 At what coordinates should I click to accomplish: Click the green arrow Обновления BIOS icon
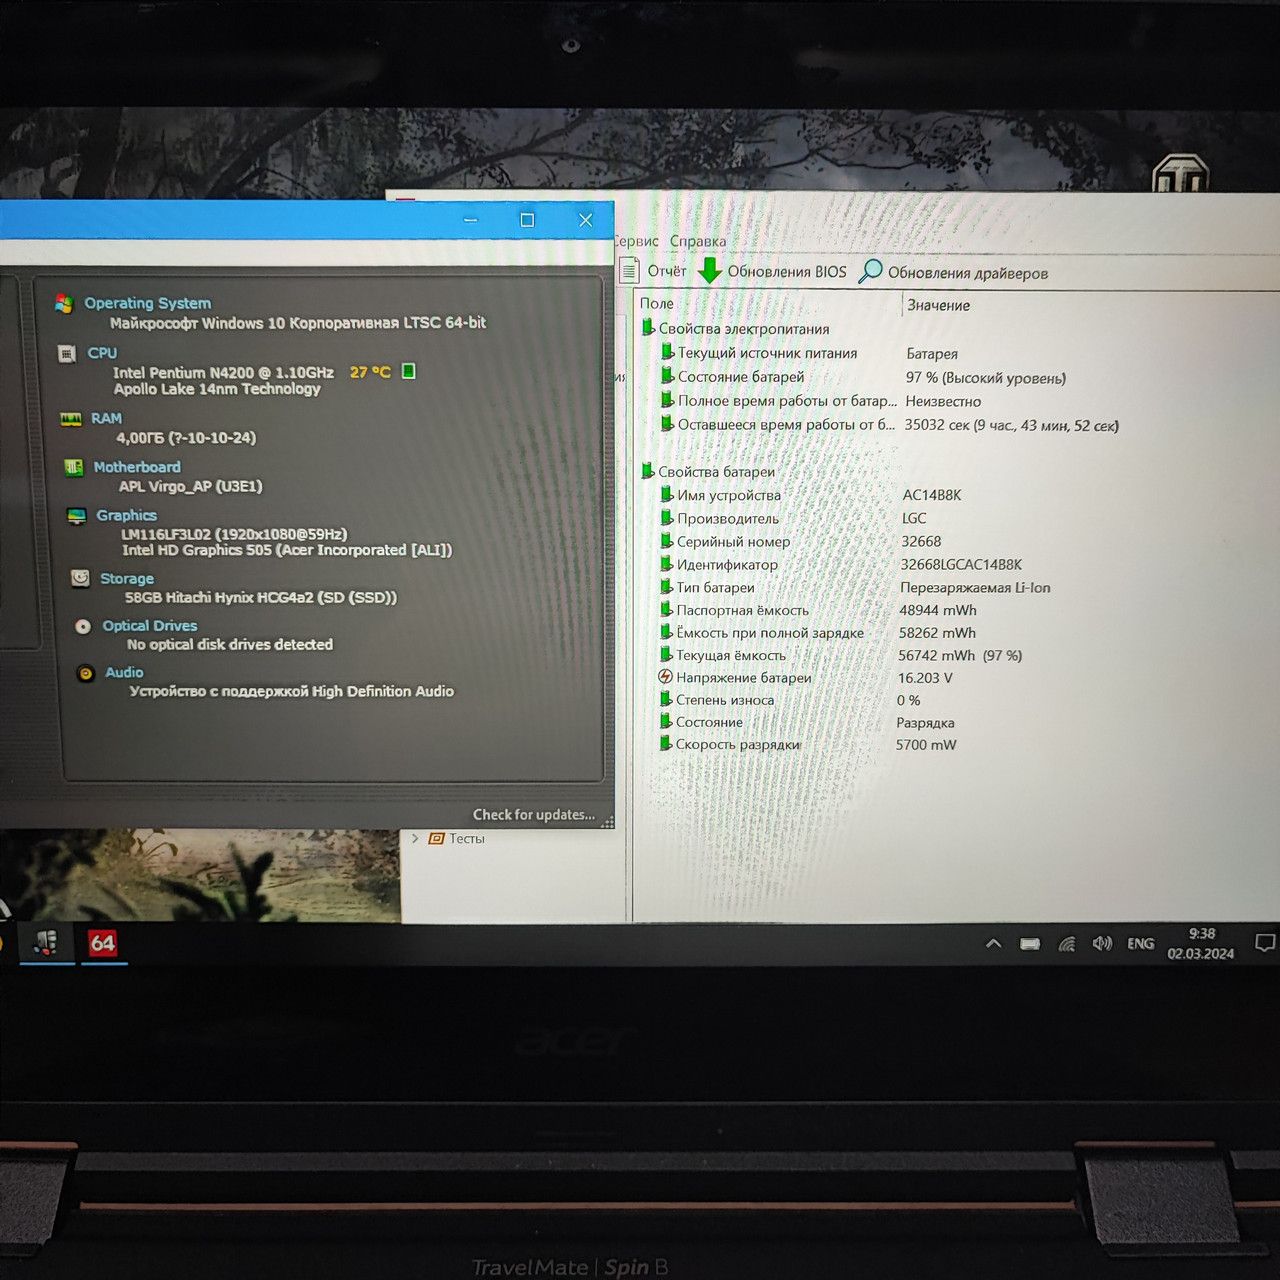[x=709, y=270]
